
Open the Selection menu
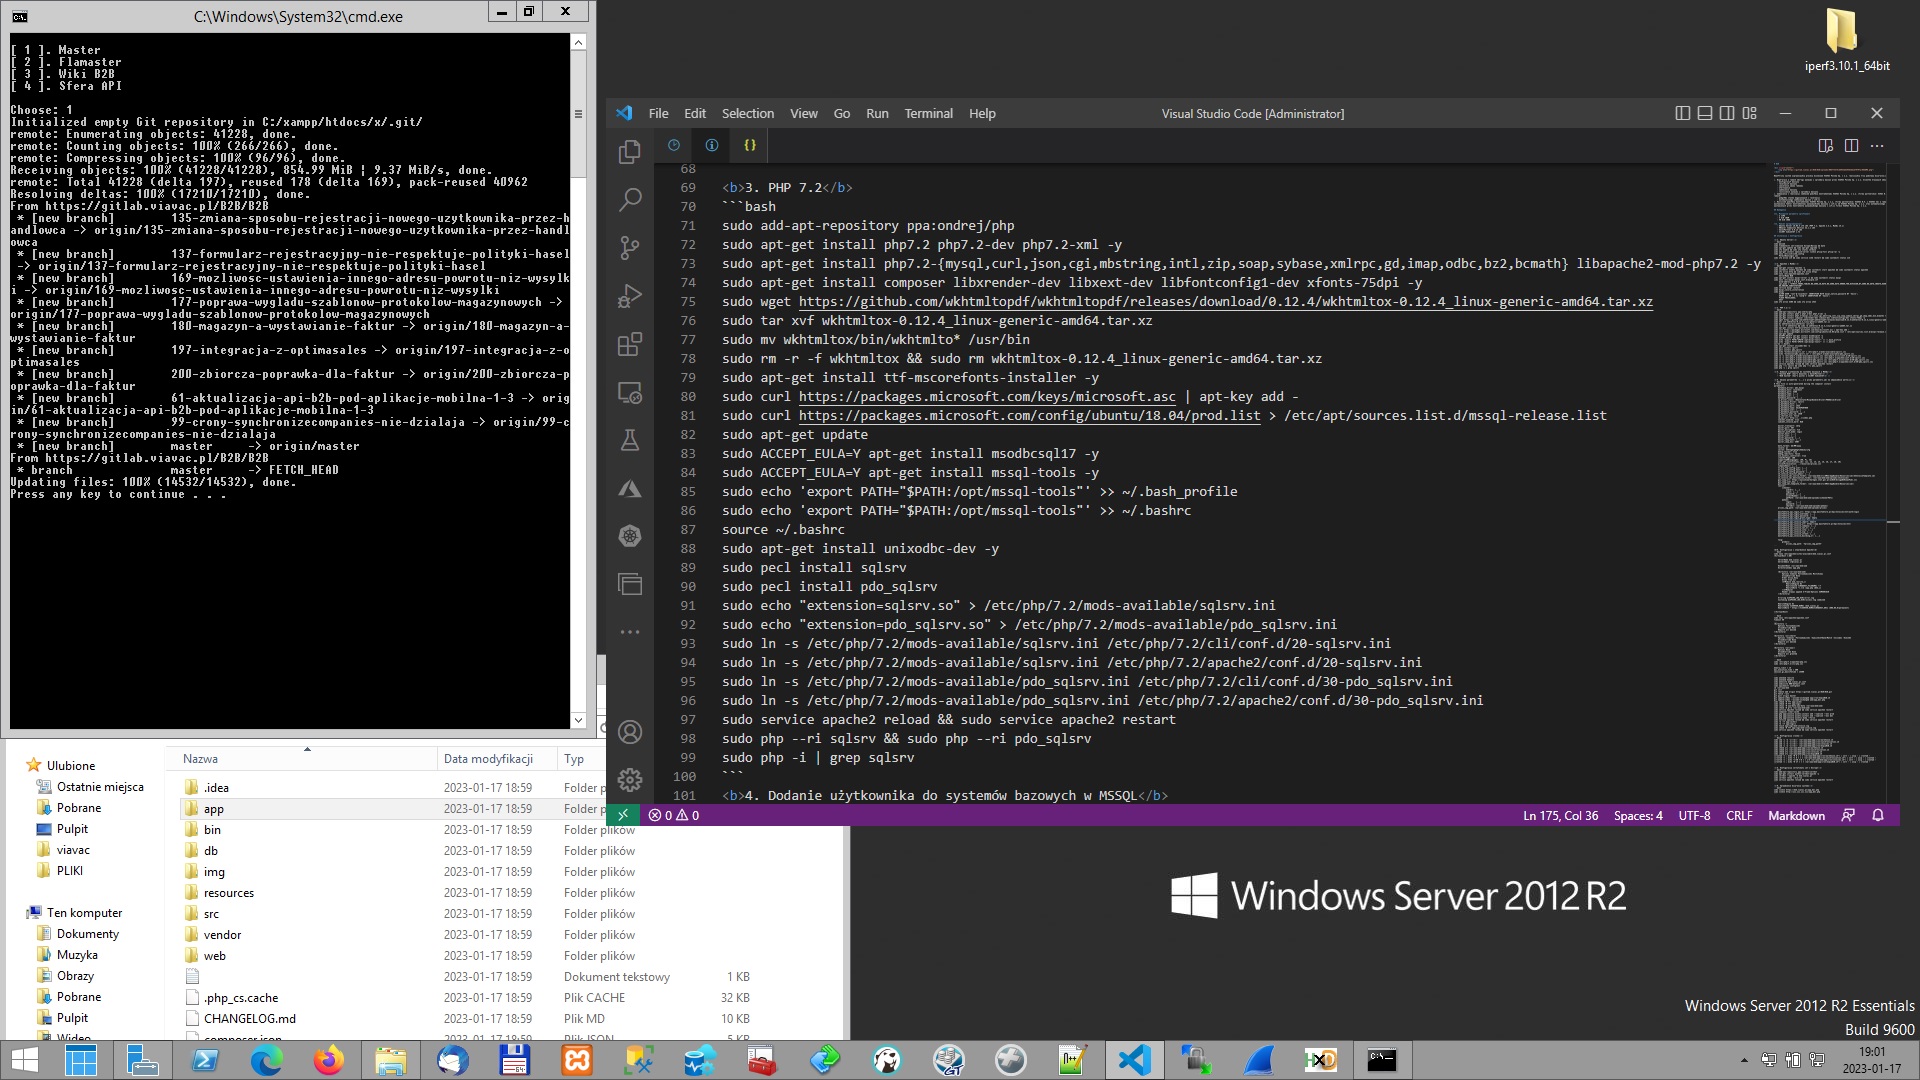(747, 113)
